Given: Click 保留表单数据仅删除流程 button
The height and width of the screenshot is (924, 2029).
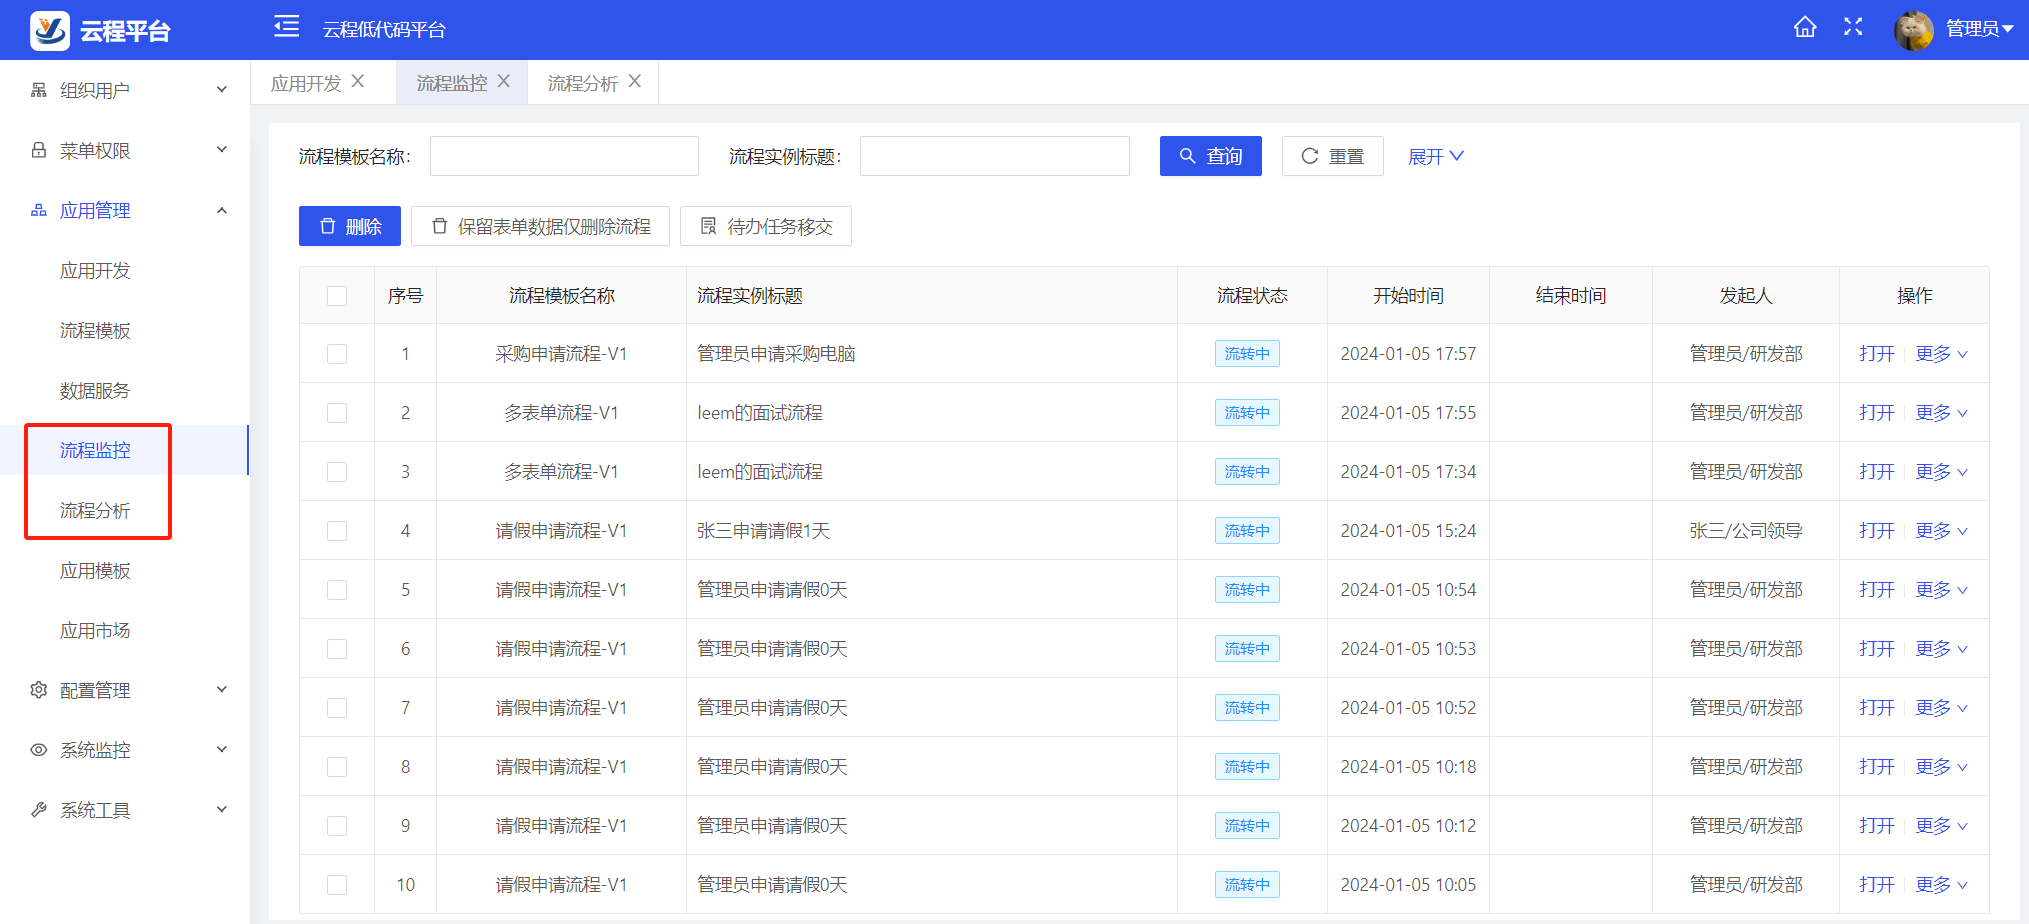Looking at the screenshot, I should [x=540, y=226].
